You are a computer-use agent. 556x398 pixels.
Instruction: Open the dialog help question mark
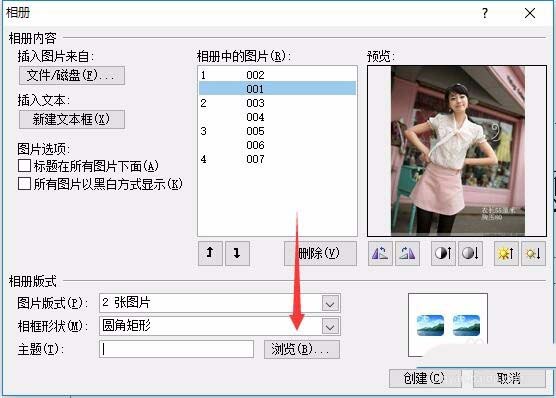[485, 13]
